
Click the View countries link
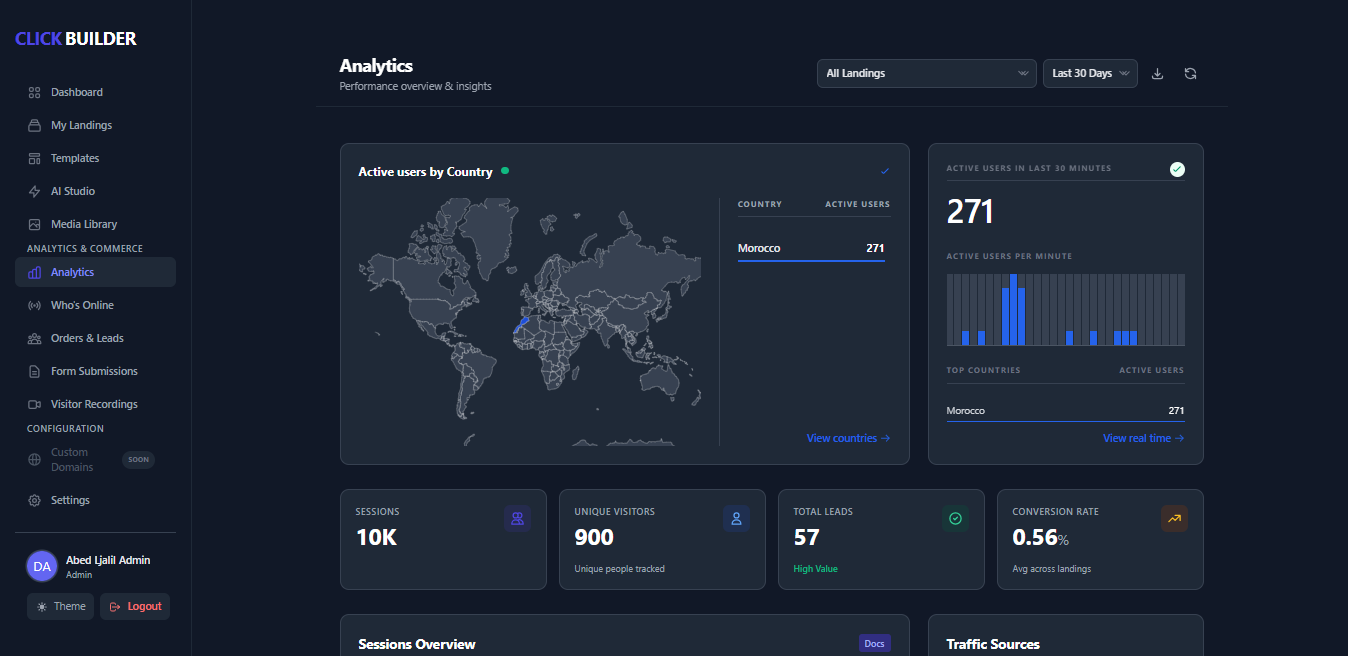847,437
